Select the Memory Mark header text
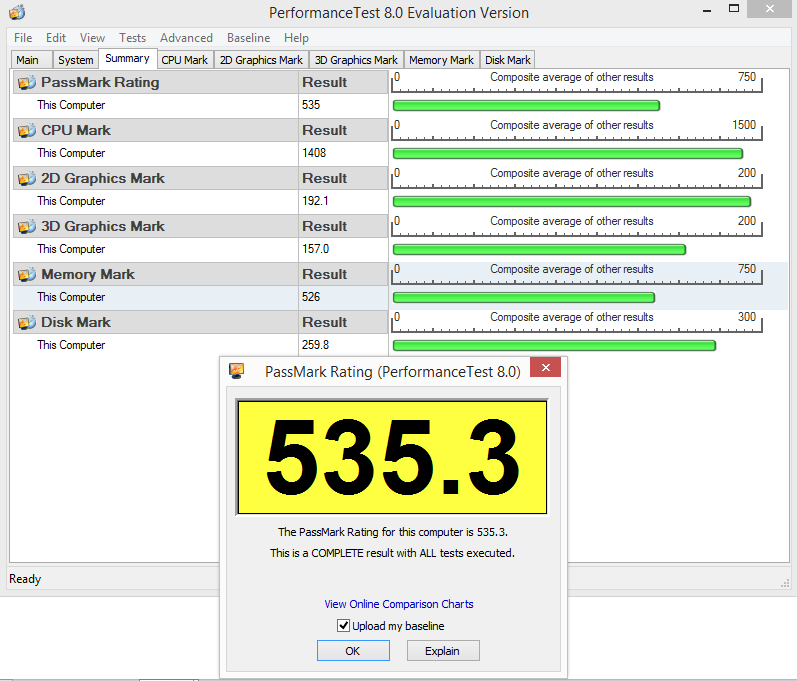 click(88, 274)
